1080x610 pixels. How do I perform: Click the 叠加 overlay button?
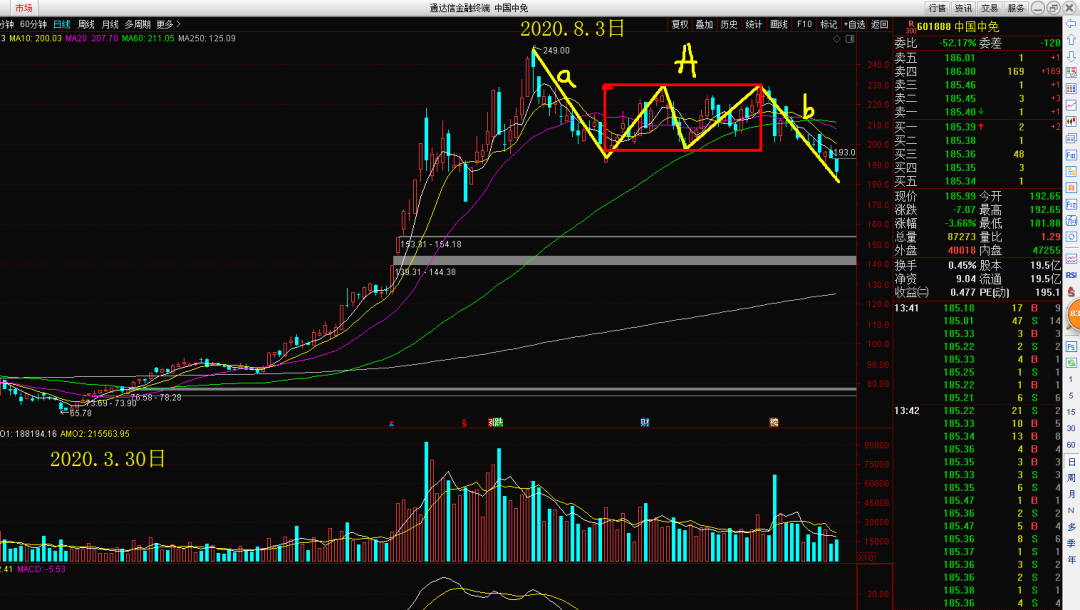click(704, 24)
